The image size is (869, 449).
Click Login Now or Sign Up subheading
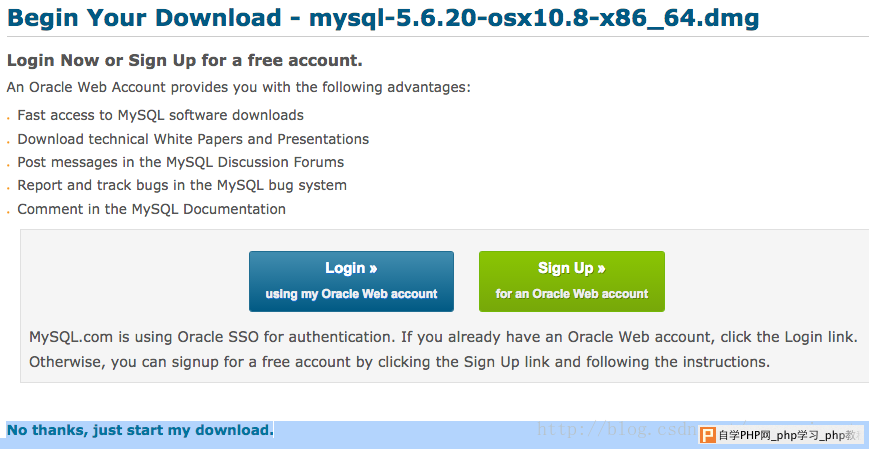point(185,60)
